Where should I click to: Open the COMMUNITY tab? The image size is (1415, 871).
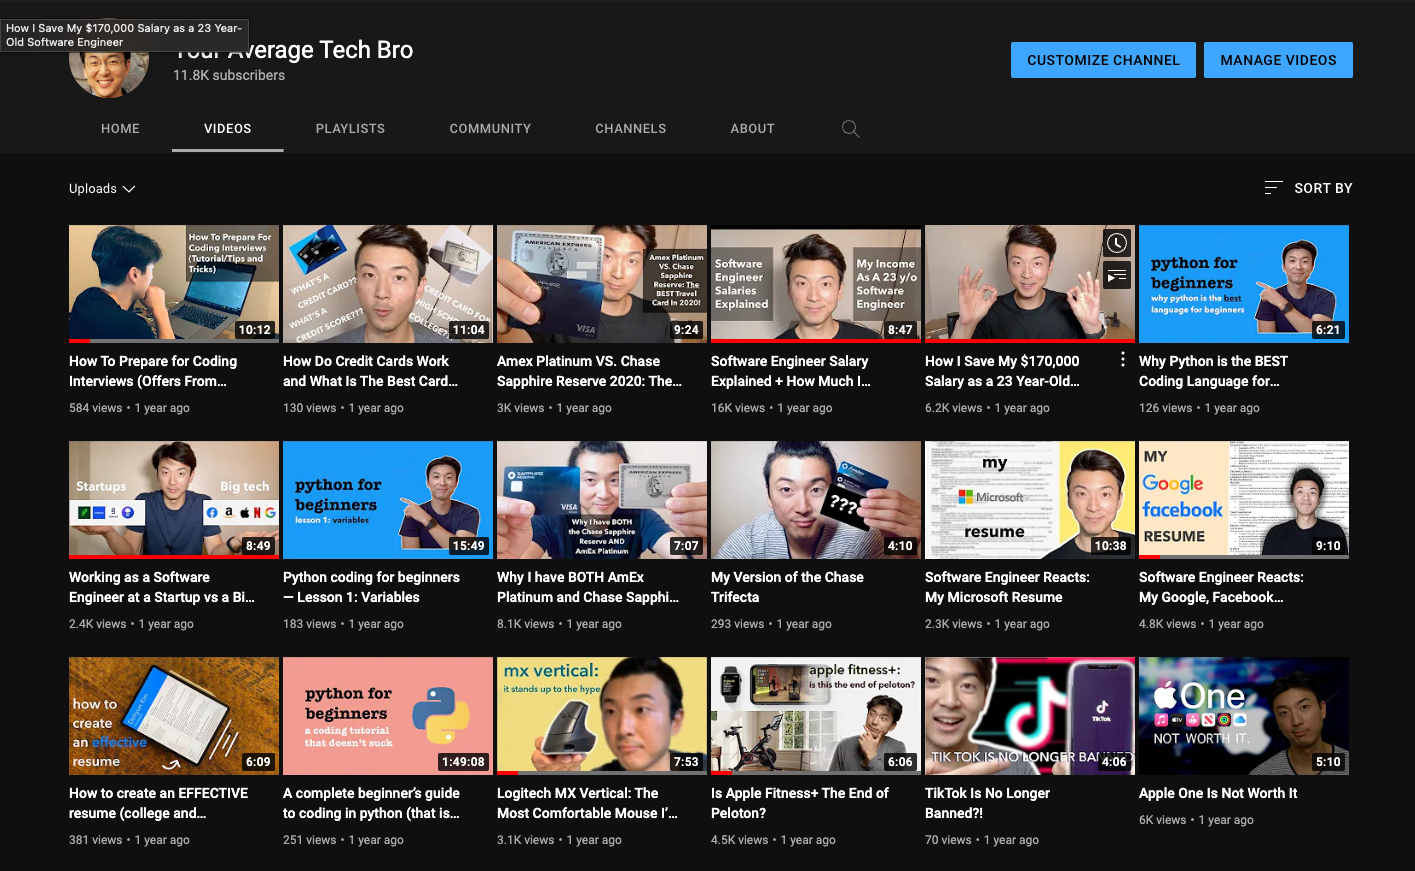click(490, 129)
